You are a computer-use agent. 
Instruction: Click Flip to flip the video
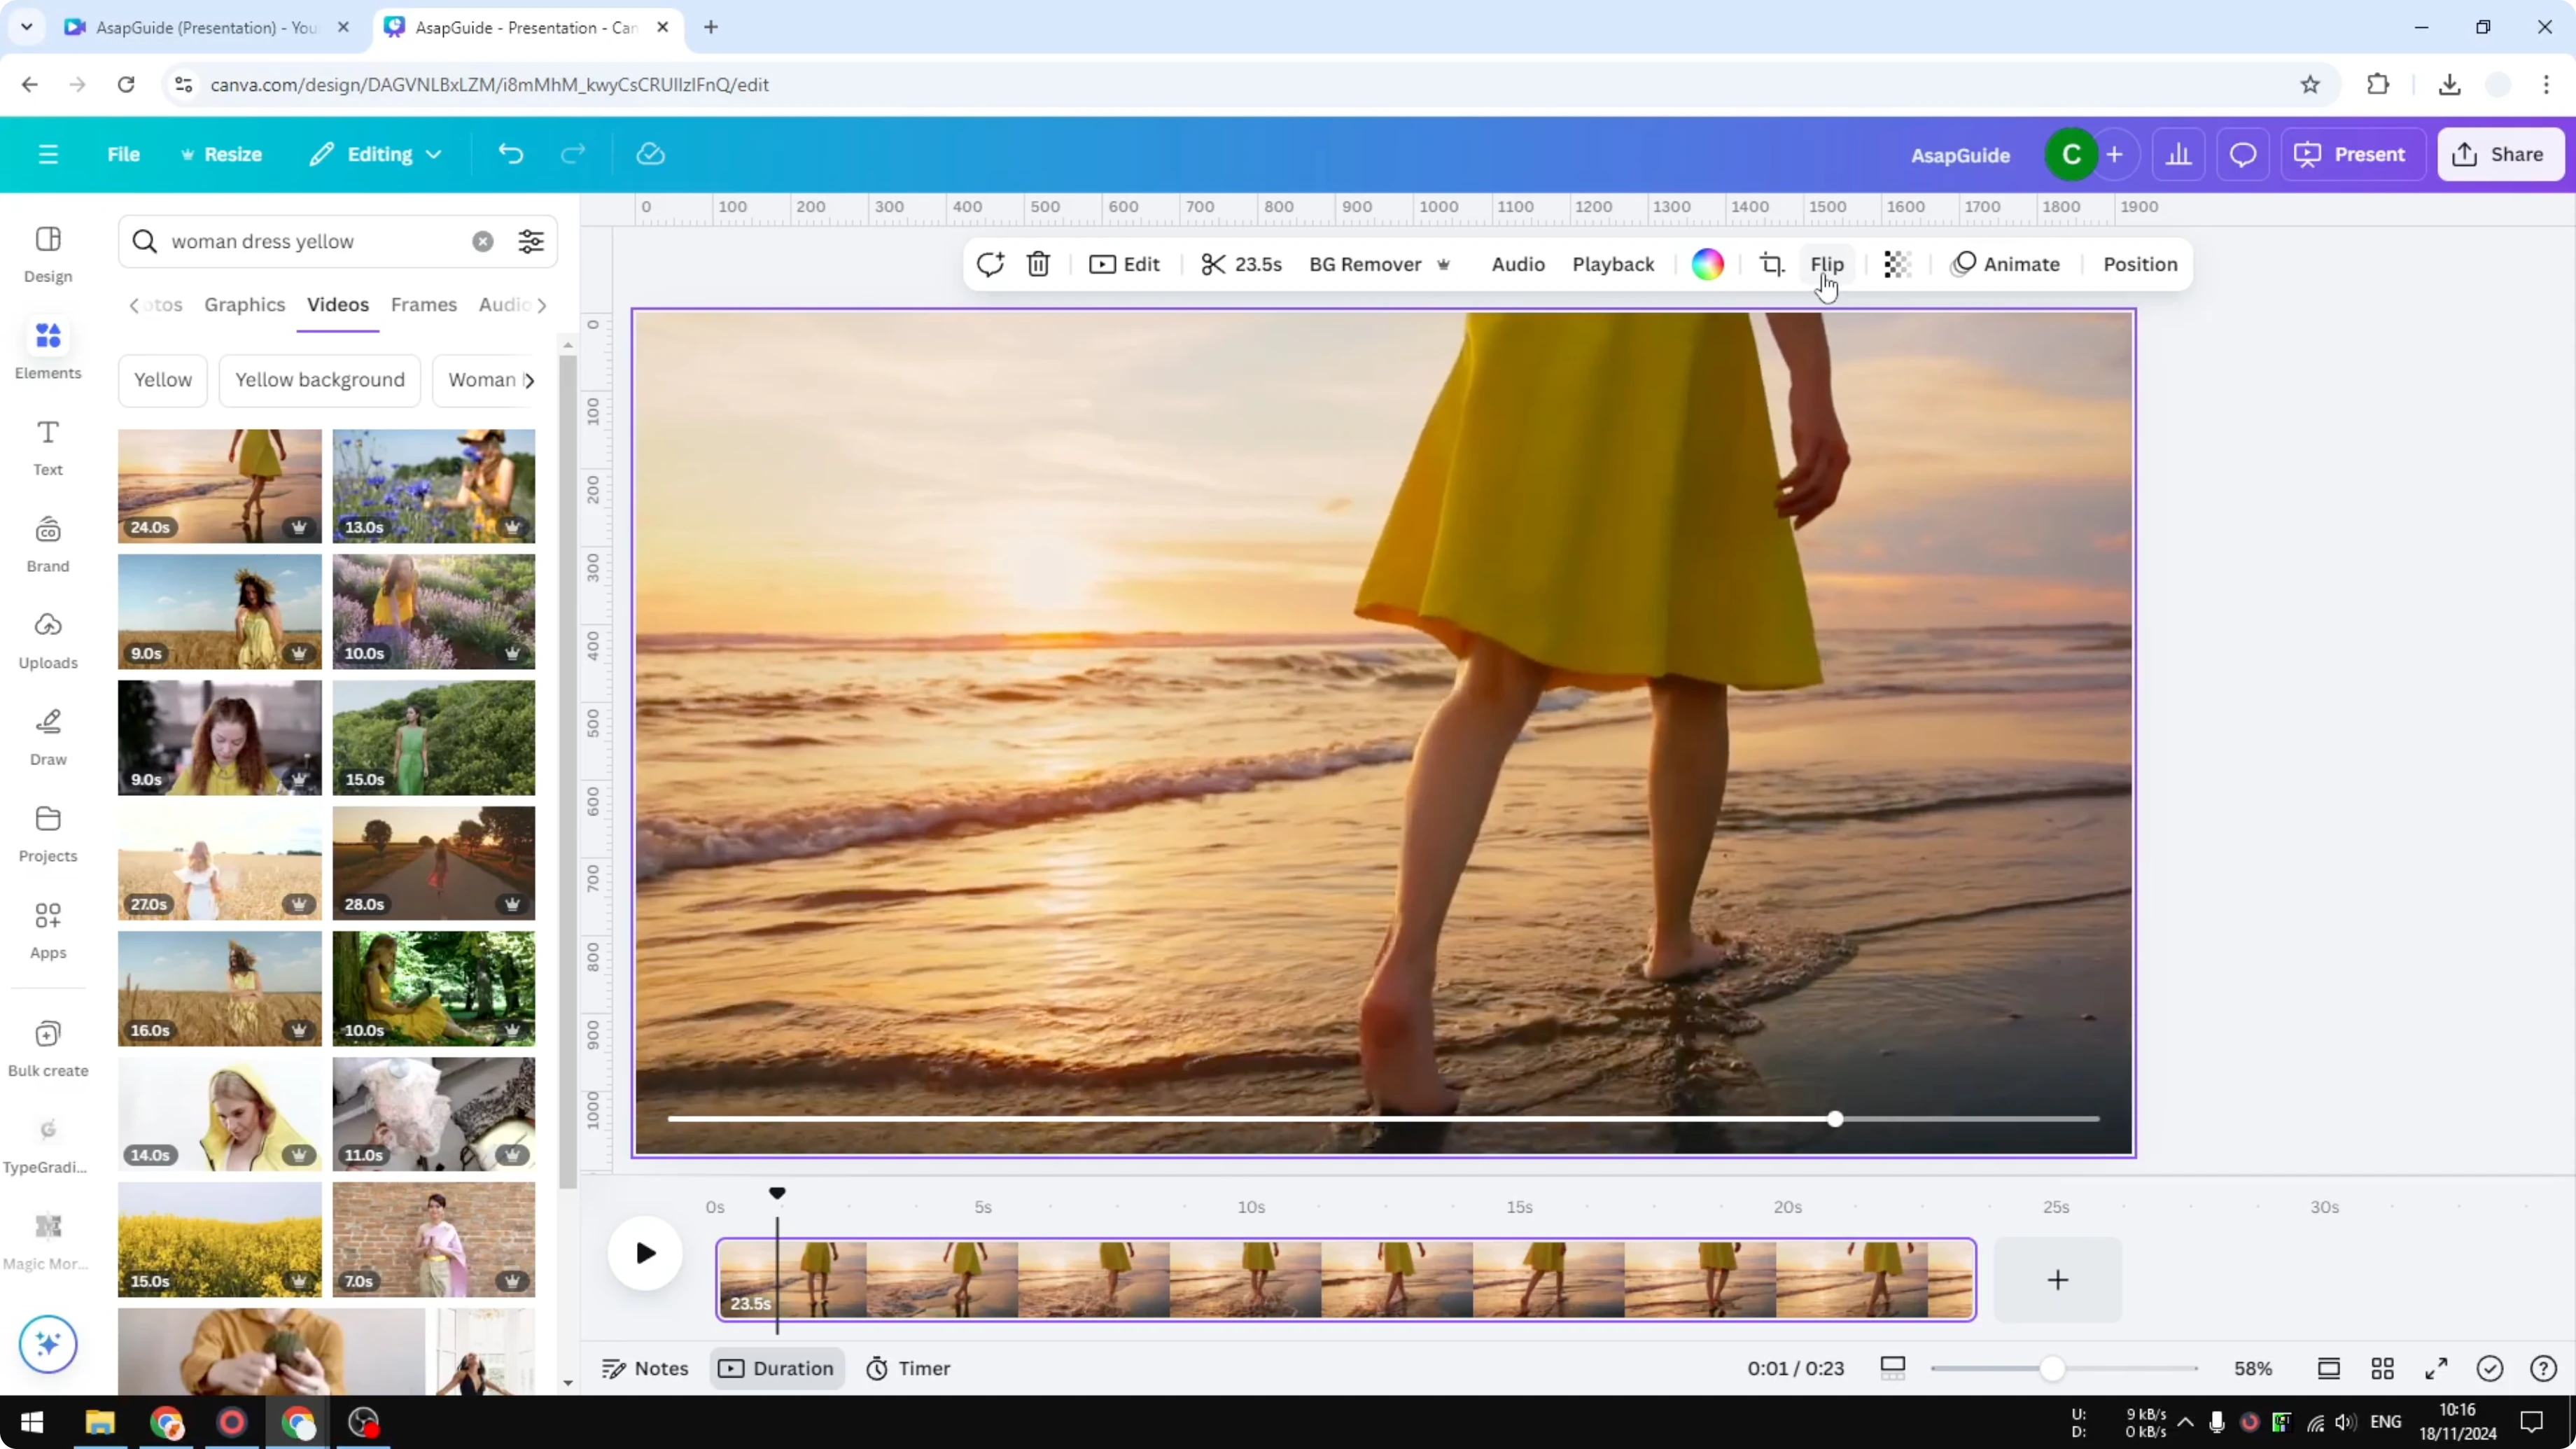tap(1827, 264)
